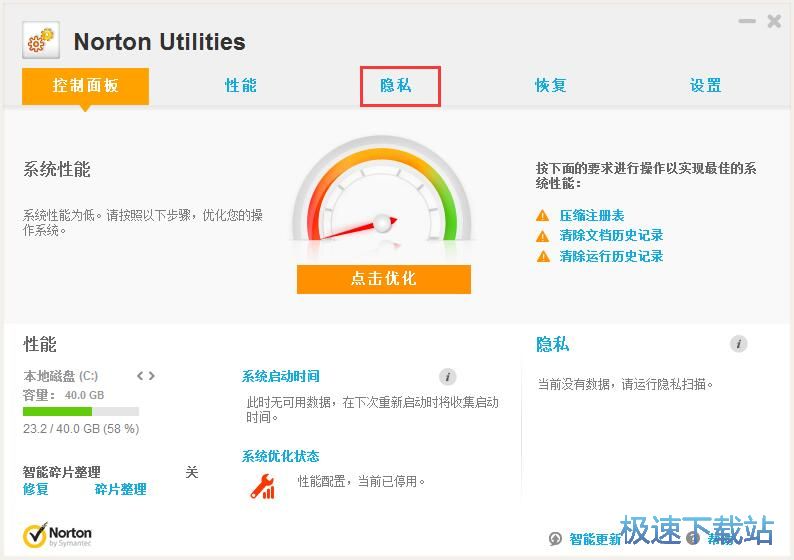Click the orange 点击优化 button
The image size is (794, 560).
tap(384, 279)
